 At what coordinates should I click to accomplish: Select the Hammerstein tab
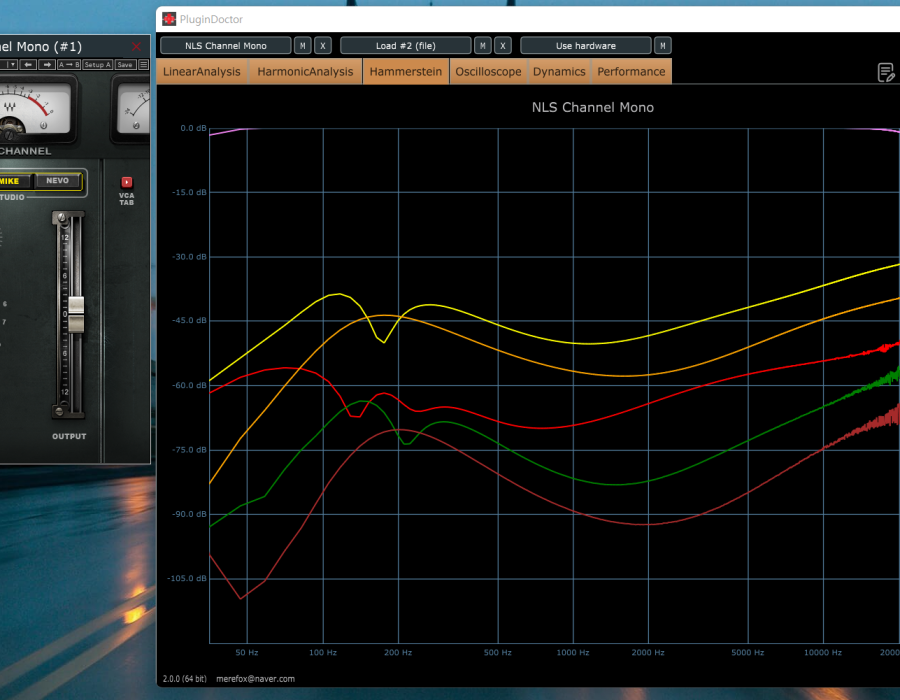pos(406,72)
